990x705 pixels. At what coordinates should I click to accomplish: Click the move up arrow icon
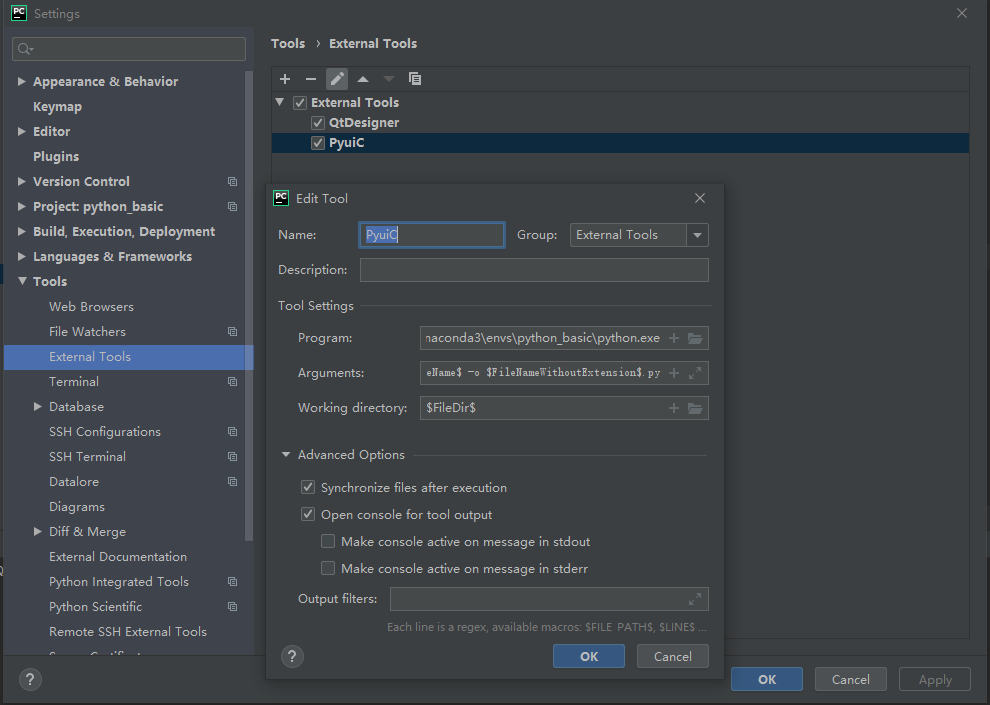[x=363, y=79]
